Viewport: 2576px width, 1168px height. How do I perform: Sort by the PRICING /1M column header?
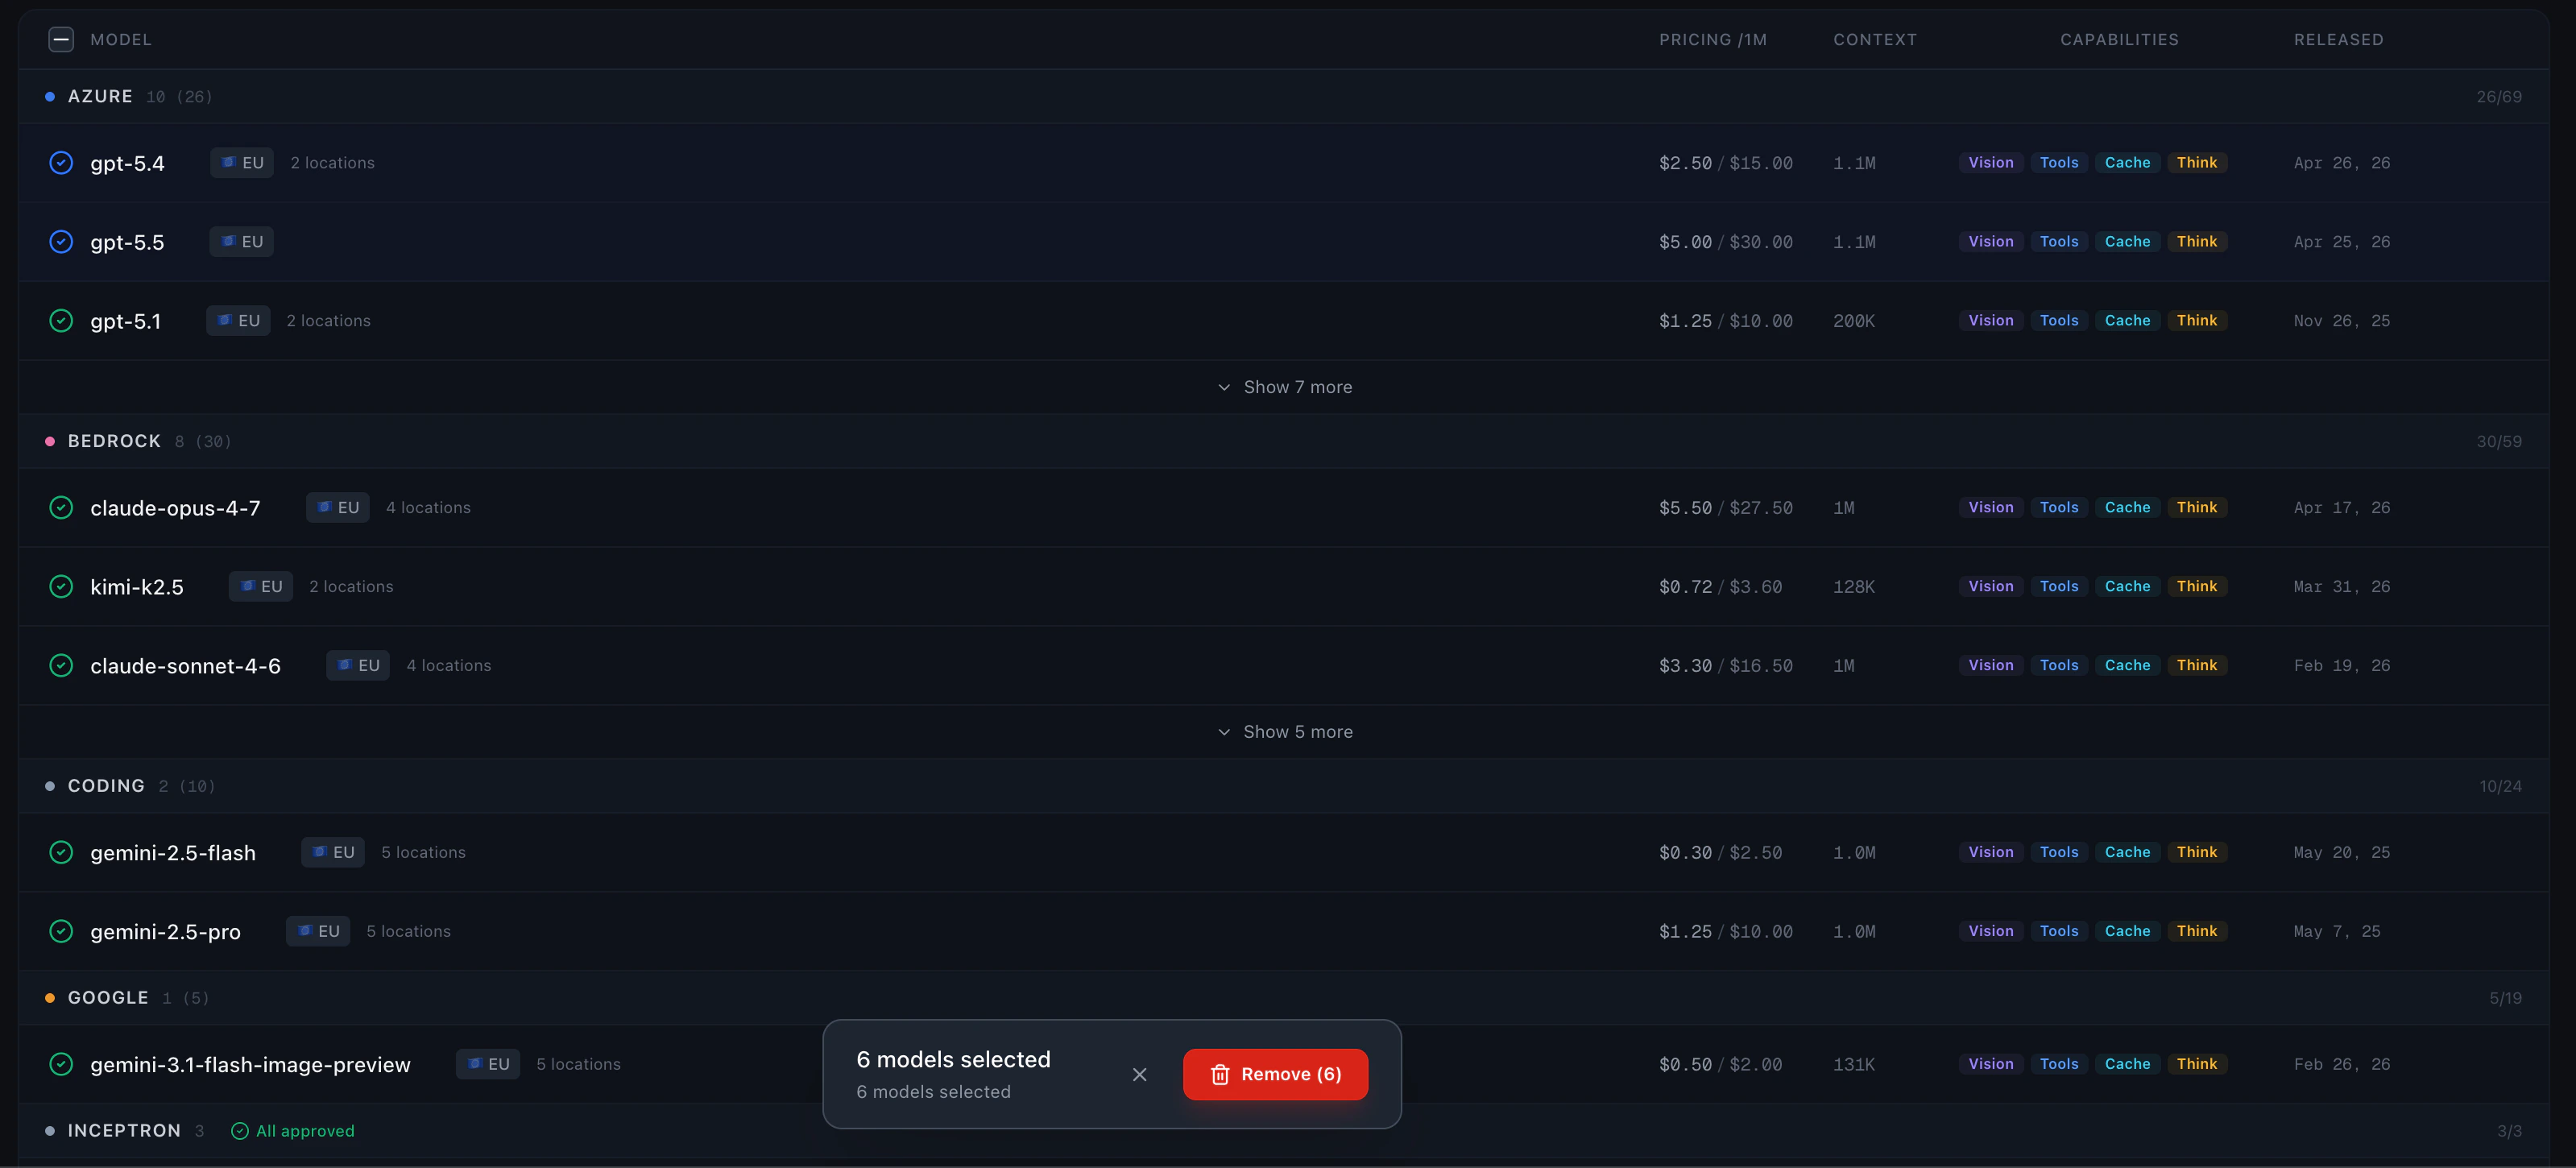[x=1713, y=40]
